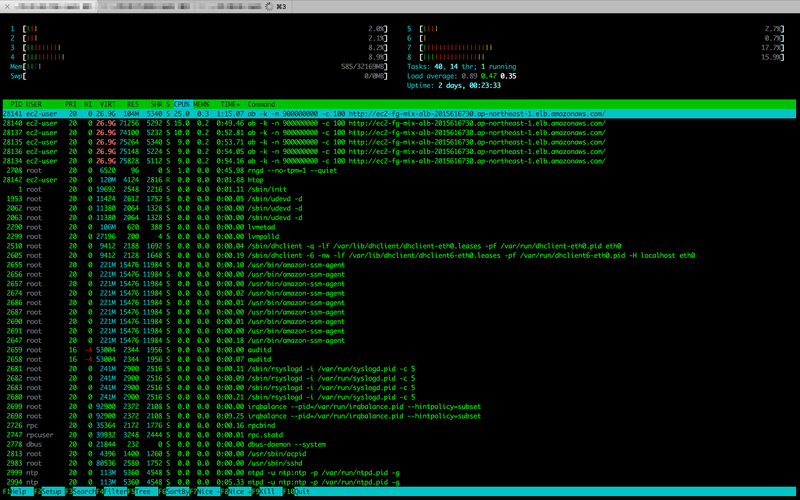Click CPU 8 usage meter bar
The width and height of the screenshot is (800, 500).
coord(602,57)
